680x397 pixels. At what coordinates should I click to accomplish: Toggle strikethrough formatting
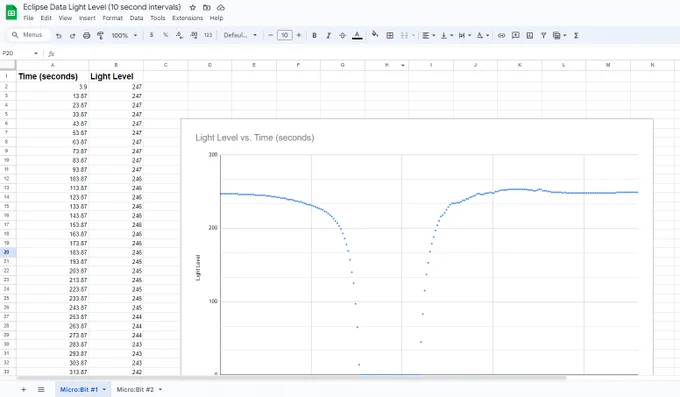pos(342,36)
